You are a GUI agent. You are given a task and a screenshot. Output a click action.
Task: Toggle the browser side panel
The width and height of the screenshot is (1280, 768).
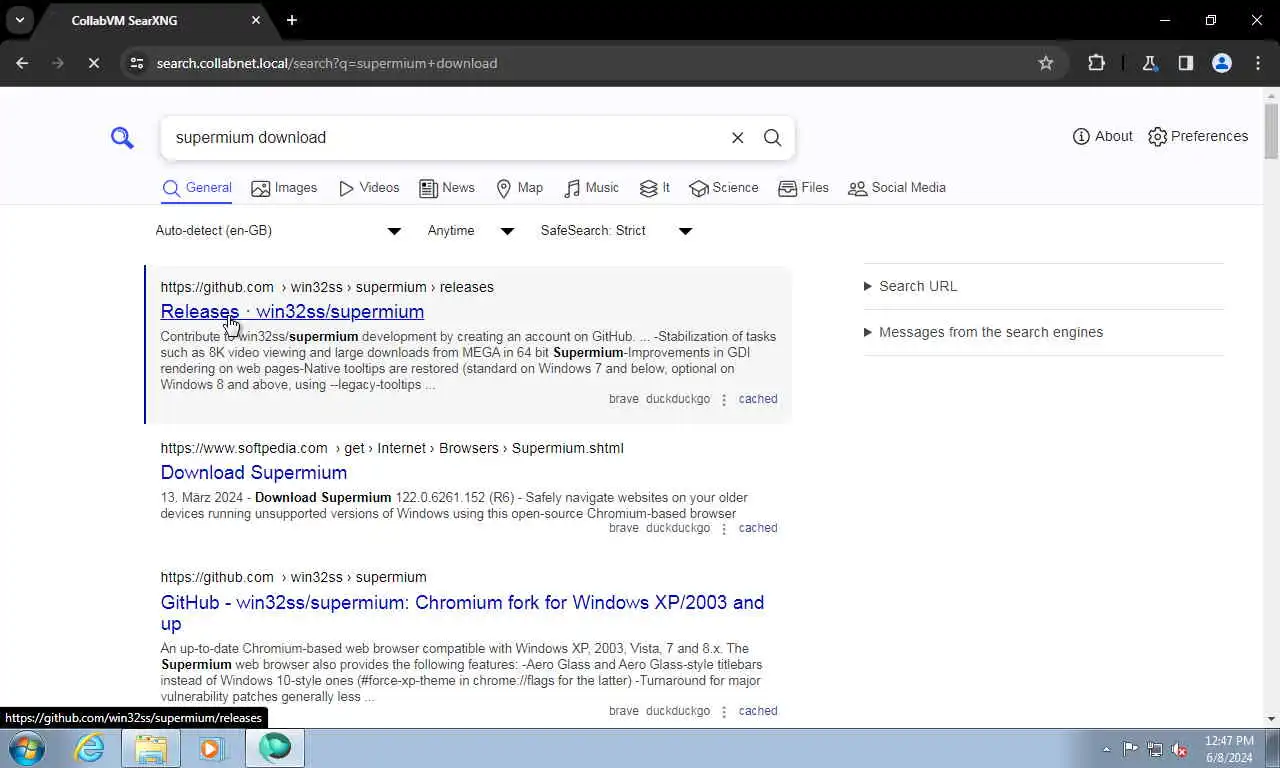[1185, 63]
